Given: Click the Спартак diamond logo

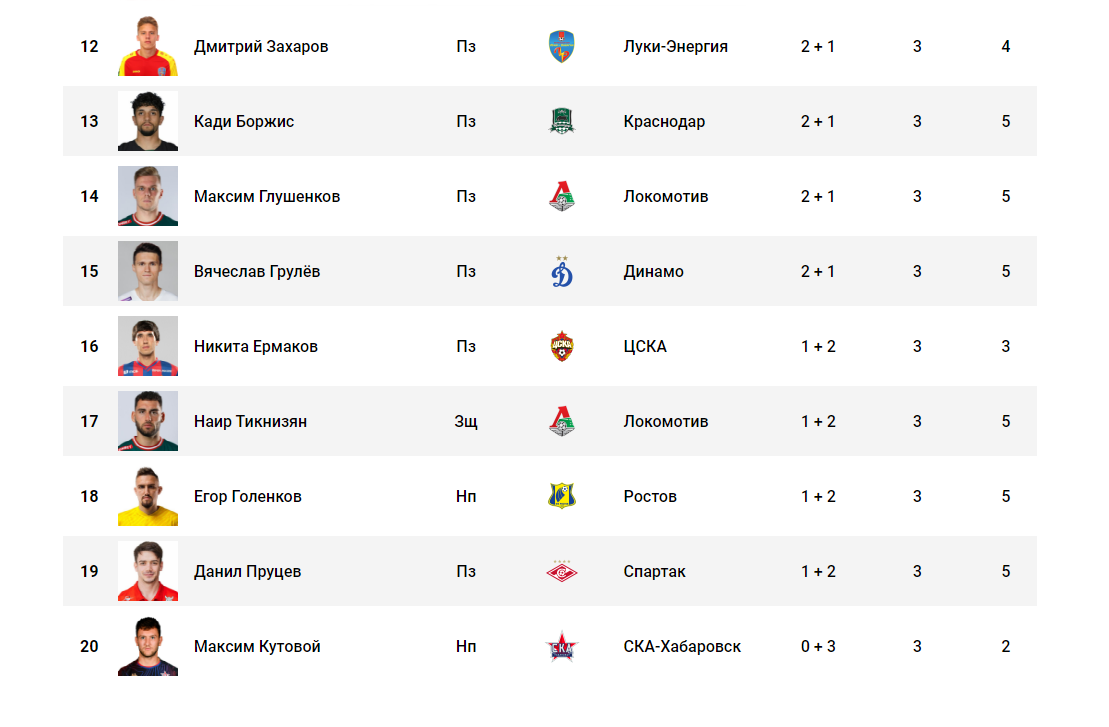Looking at the screenshot, I should (x=562, y=571).
